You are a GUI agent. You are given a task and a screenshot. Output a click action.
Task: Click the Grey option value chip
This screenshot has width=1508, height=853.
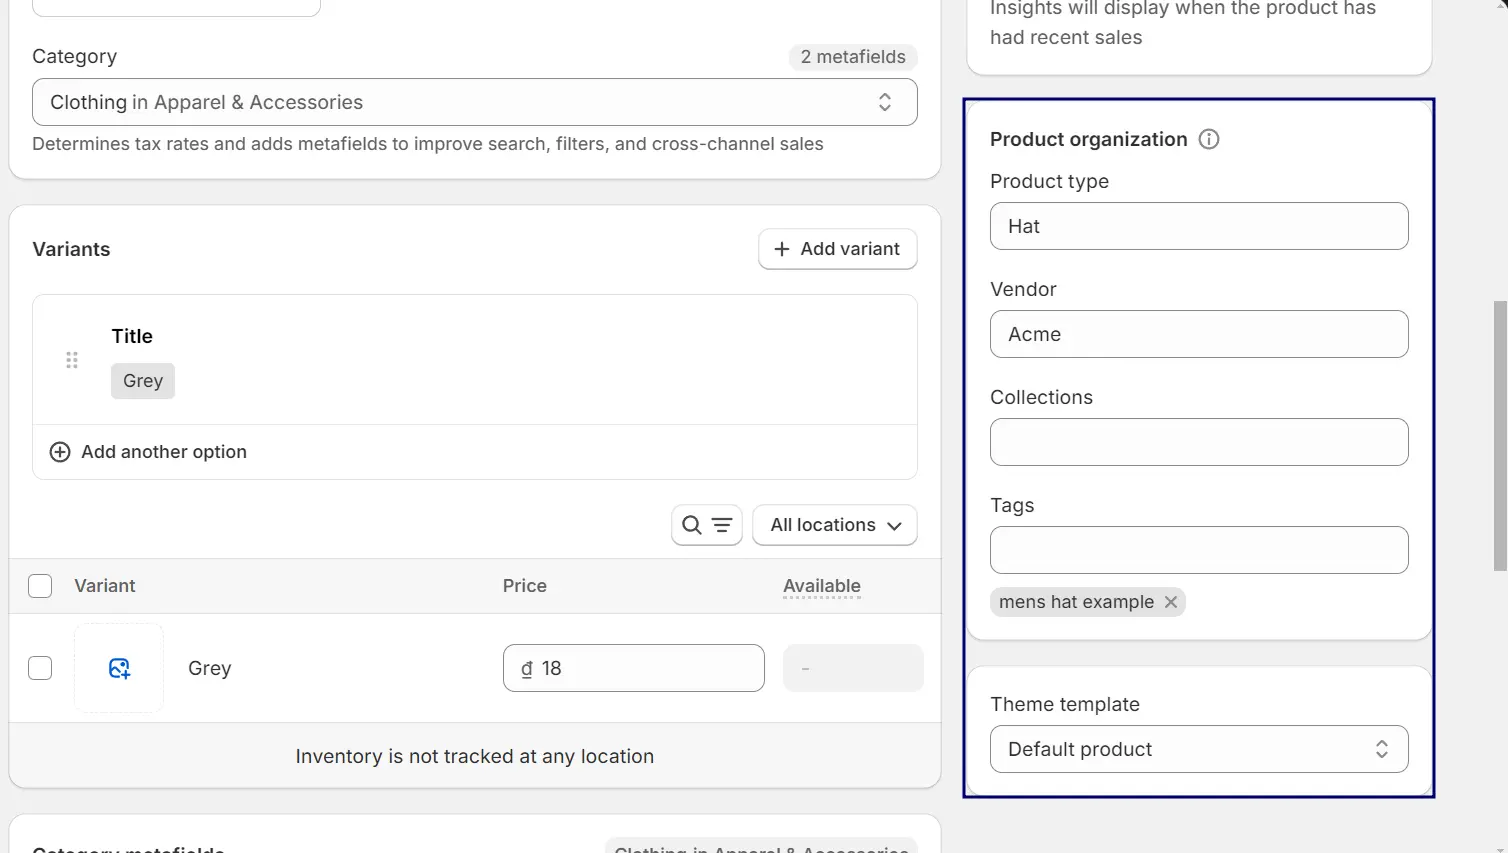pos(143,381)
